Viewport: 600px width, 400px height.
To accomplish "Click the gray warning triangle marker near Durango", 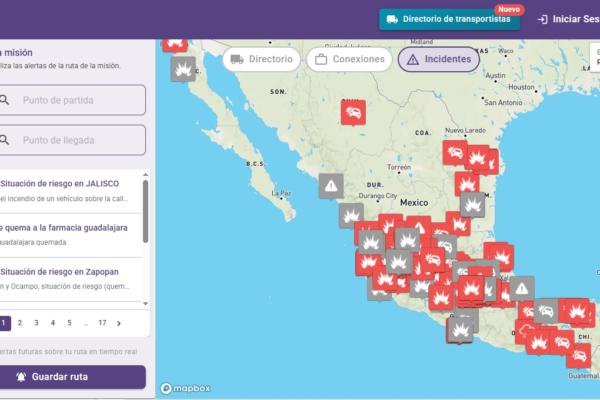I will [x=332, y=185].
